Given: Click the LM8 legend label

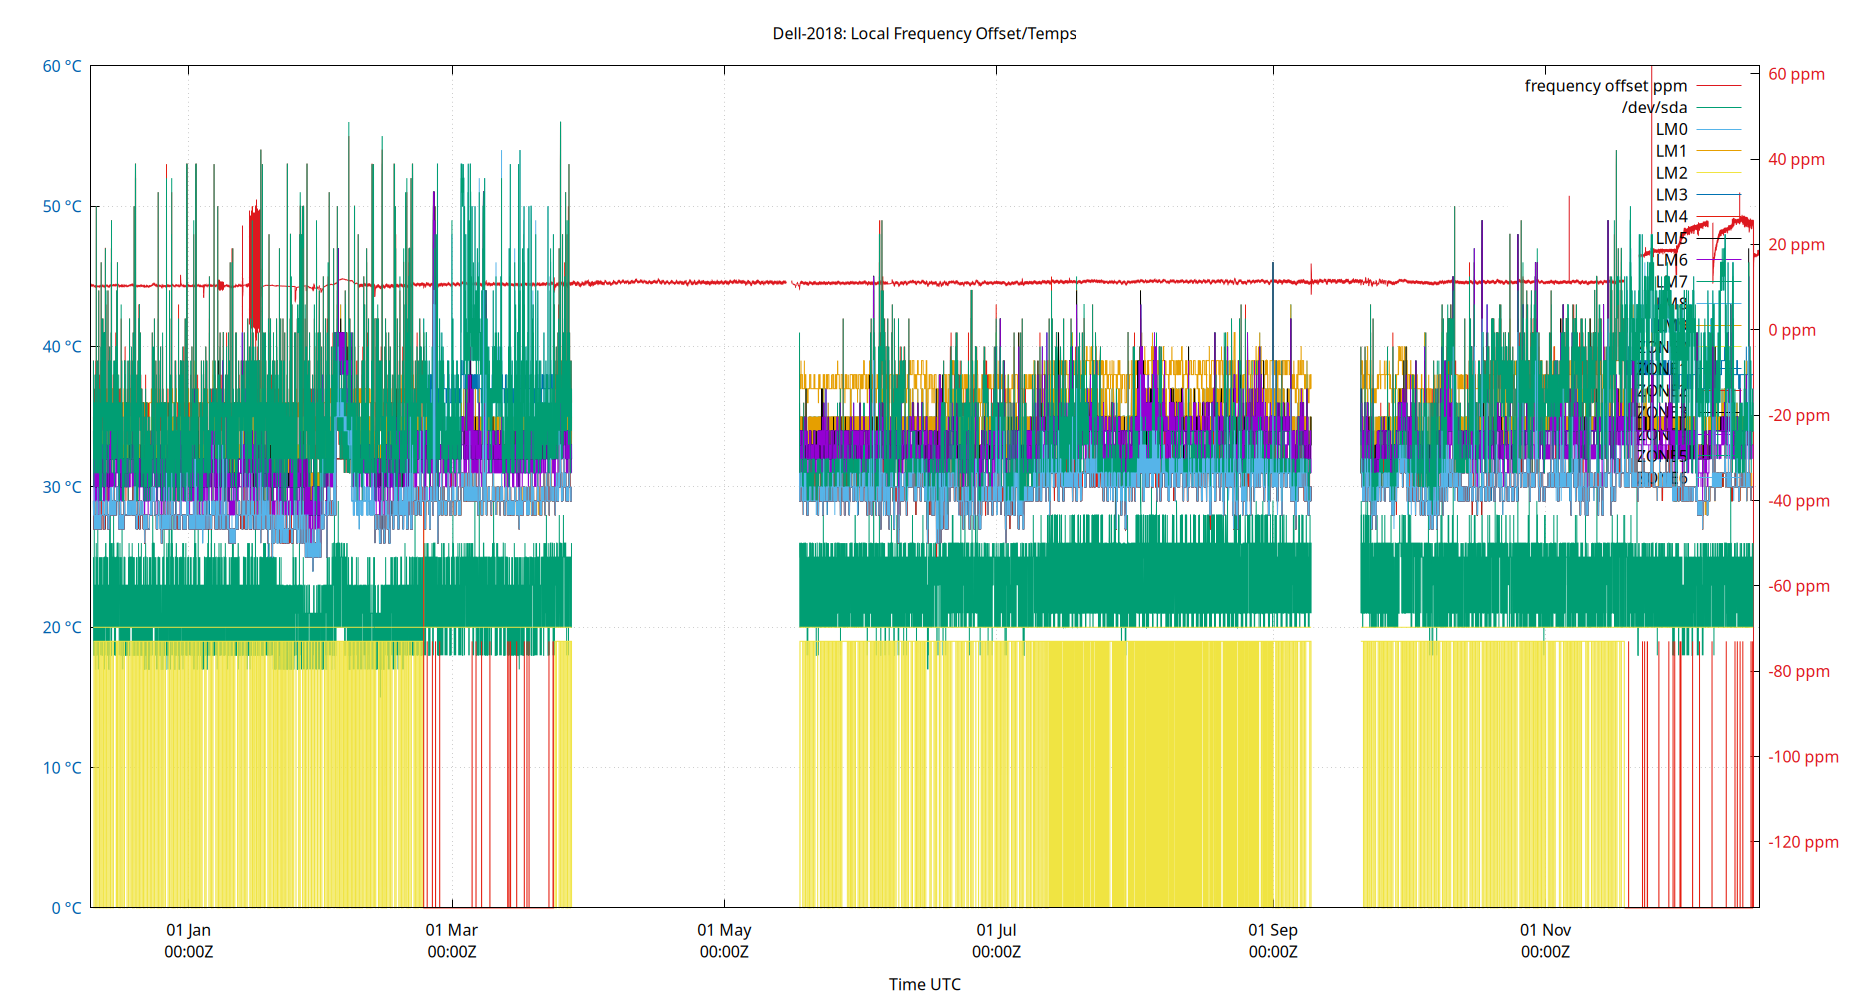Looking at the screenshot, I should coord(1673,303).
